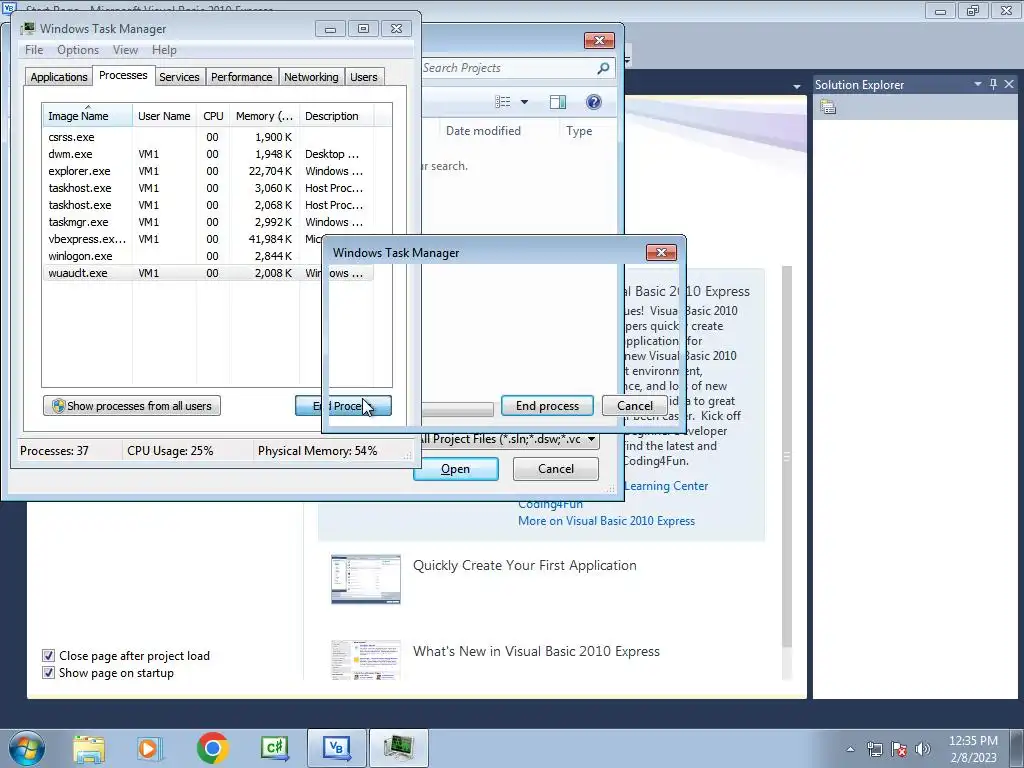This screenshot has width=1024, height=768.
Task: Open Google Chrome from the taskbar
Action: click(212, 748)
